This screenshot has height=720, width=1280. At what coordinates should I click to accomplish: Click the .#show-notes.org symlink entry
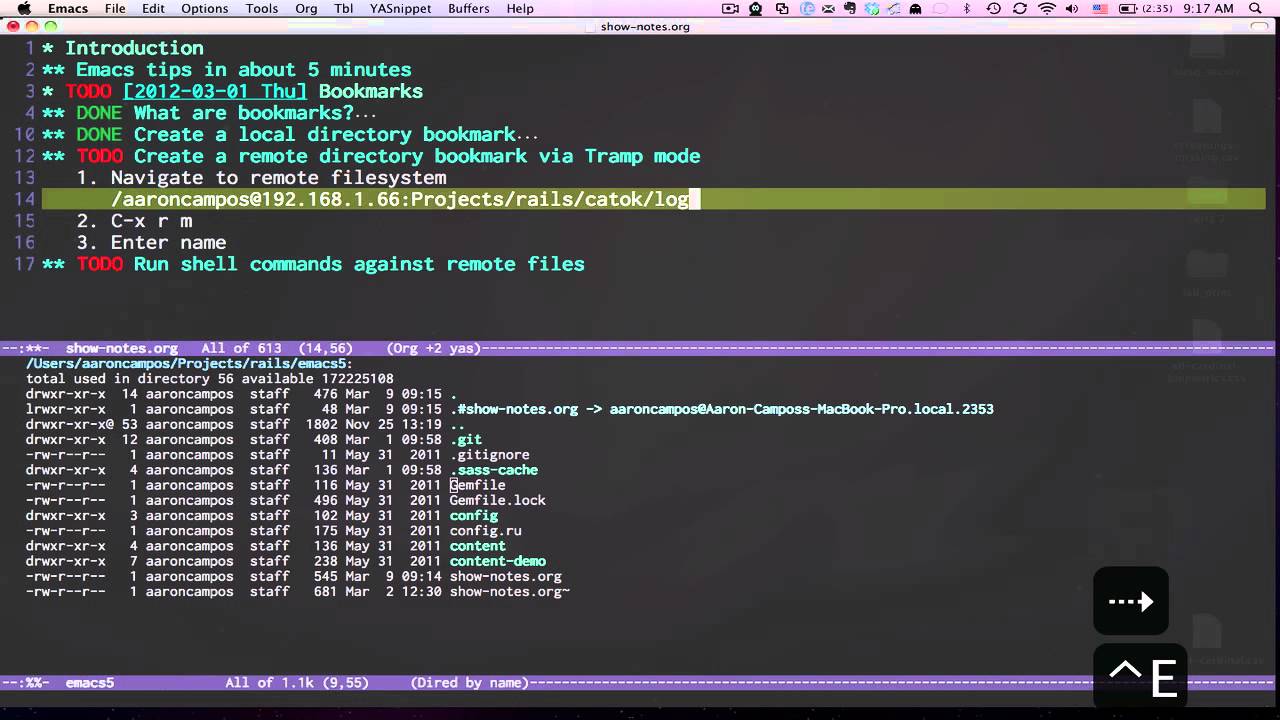coord(514,409)
